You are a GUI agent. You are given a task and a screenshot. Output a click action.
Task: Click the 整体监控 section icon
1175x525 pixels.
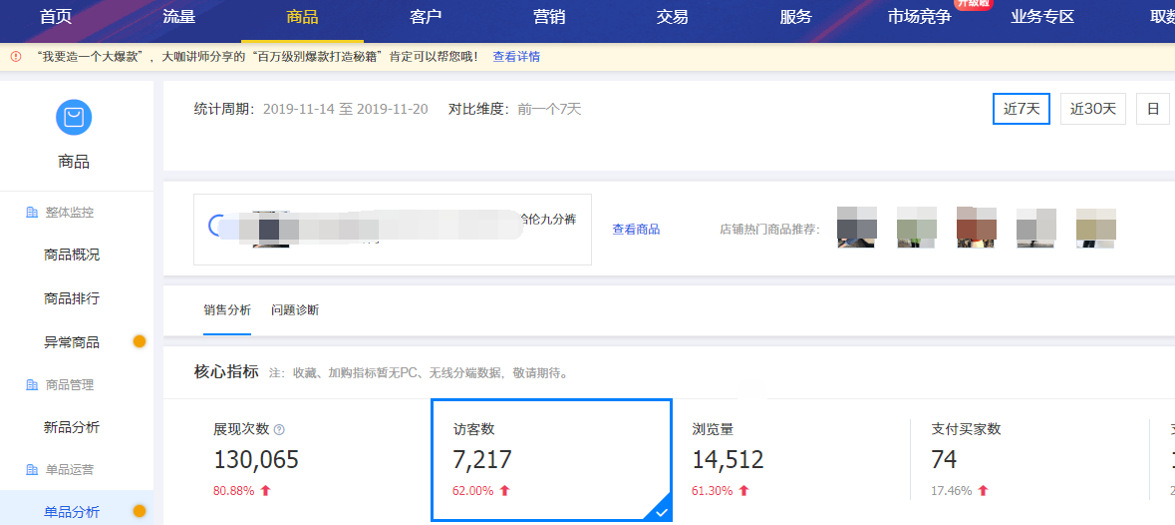click(31, 212)
